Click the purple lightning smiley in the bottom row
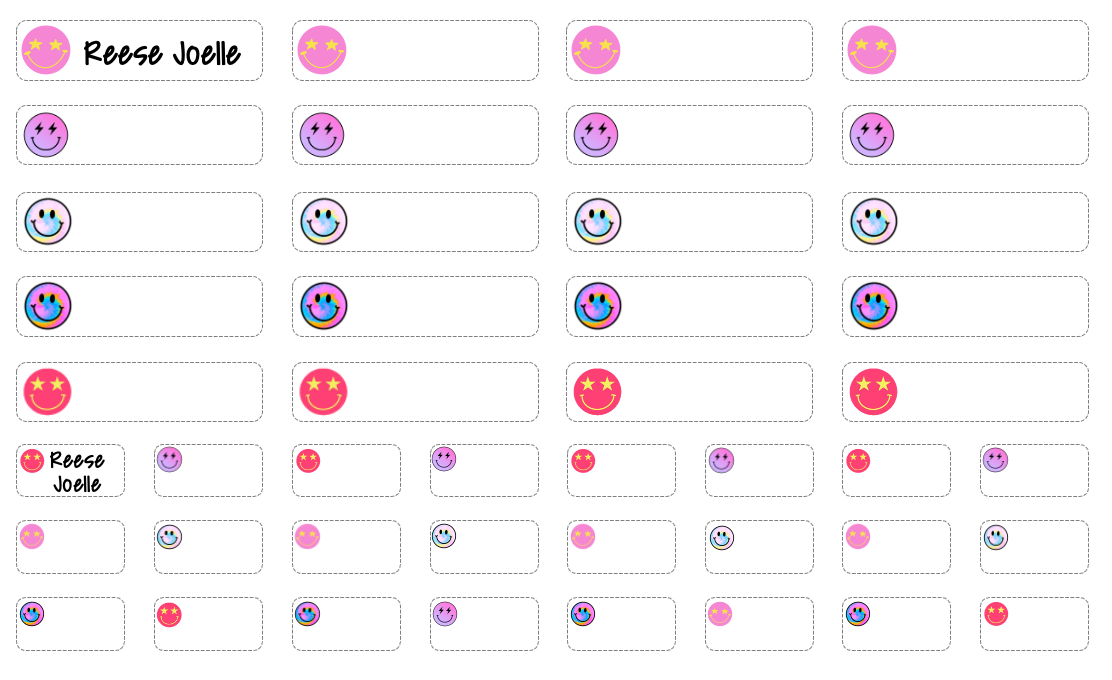Viewport: 1112px width, 680px height. click(x=445, y=613)
